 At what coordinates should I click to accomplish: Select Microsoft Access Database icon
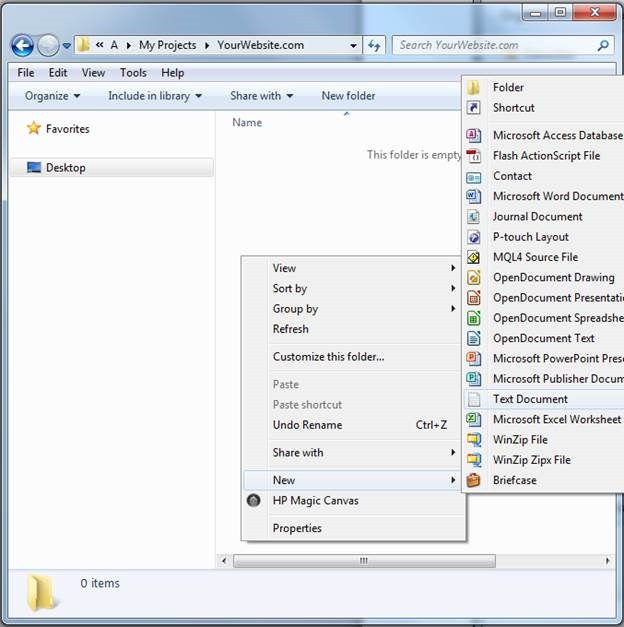coord(474,135)
